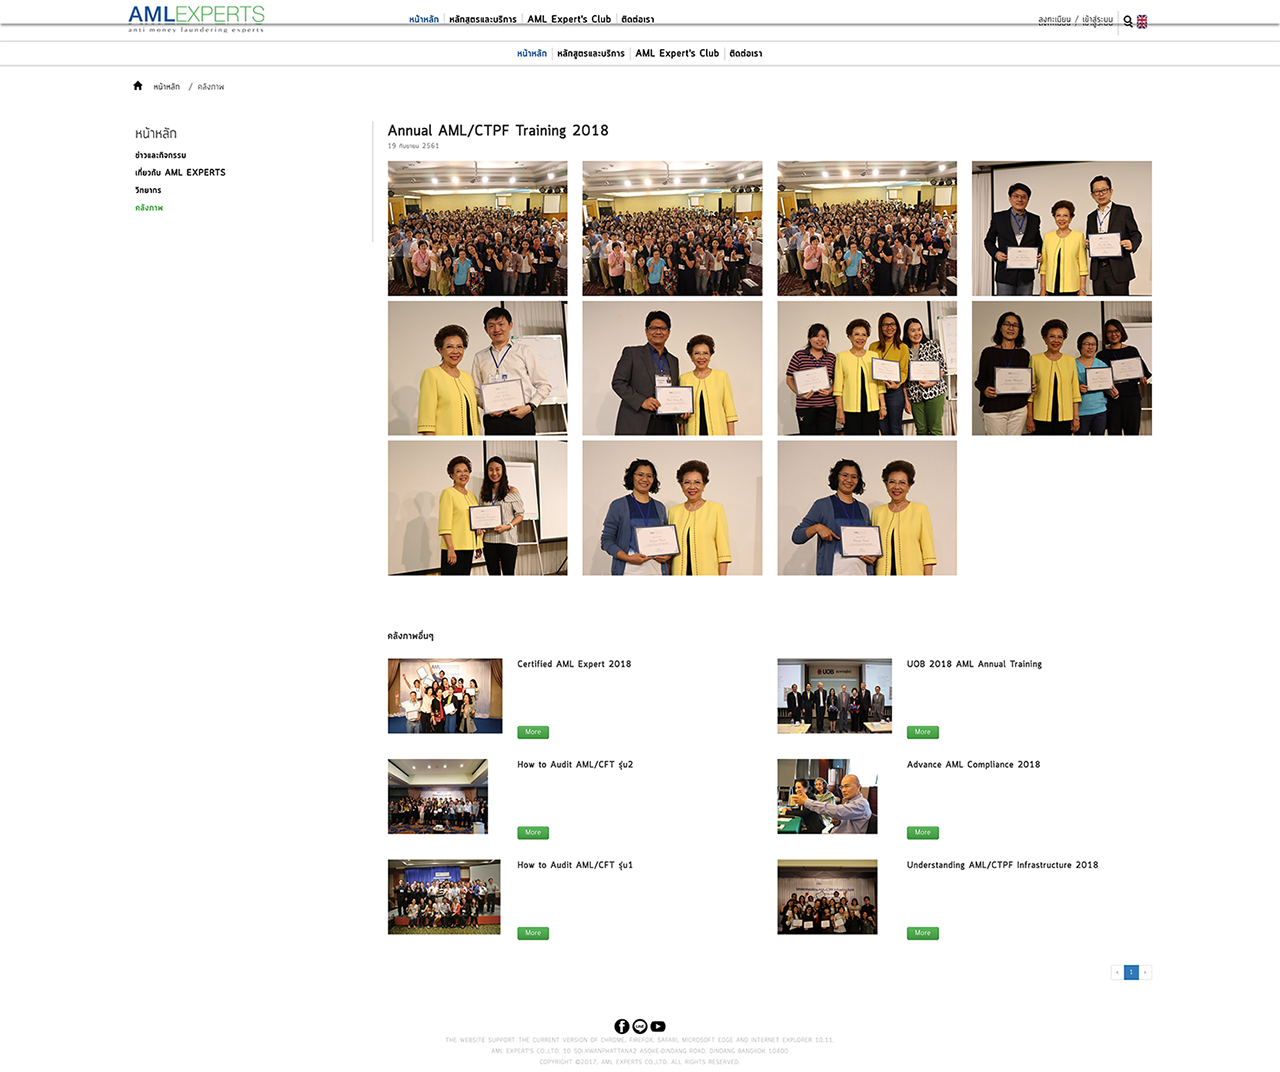The image size is (1280, 1072).
Task: Click the ลงทะเบียน / เข้าสู่ระบบ login link
Action: pos(1075,20)
